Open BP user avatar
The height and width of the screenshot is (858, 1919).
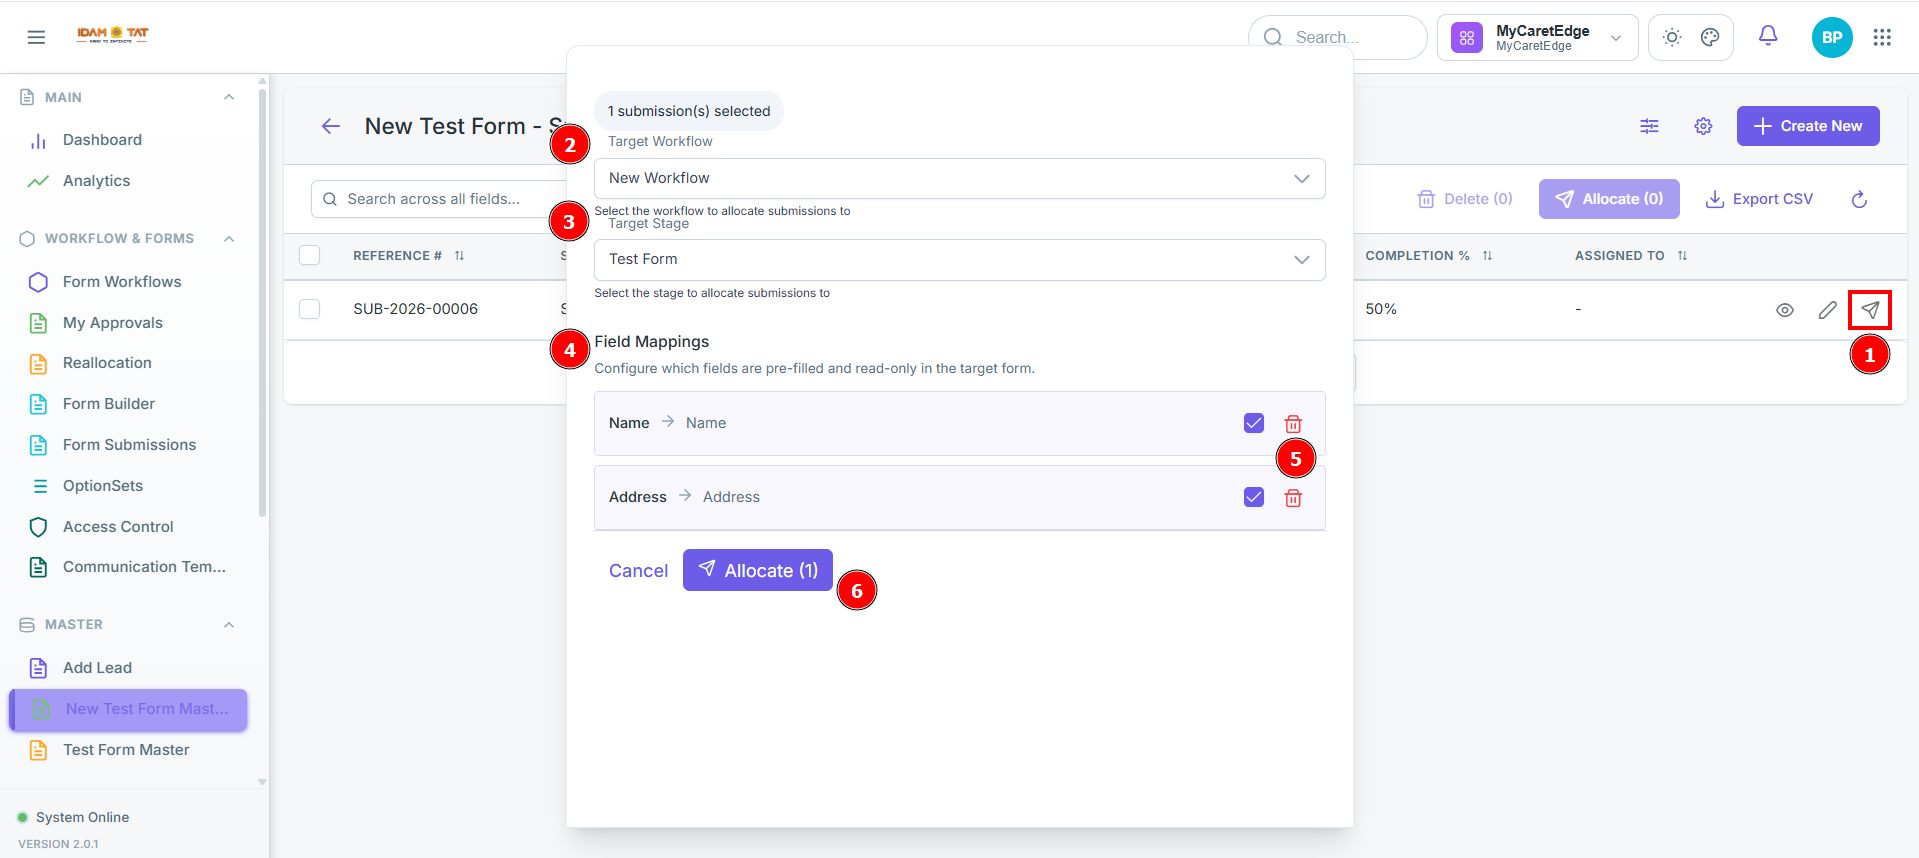pyautogui.click(x=1832, y=37)
